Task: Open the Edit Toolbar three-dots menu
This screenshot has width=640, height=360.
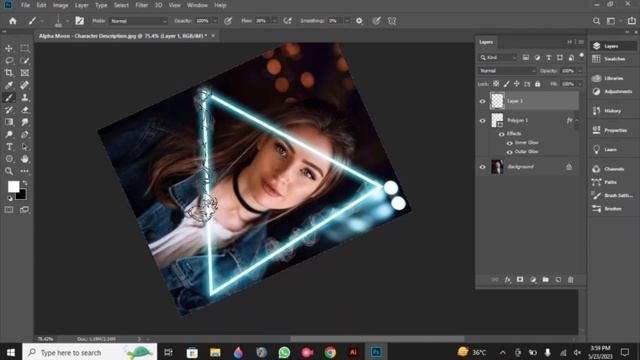Action: tap(24, 171)
